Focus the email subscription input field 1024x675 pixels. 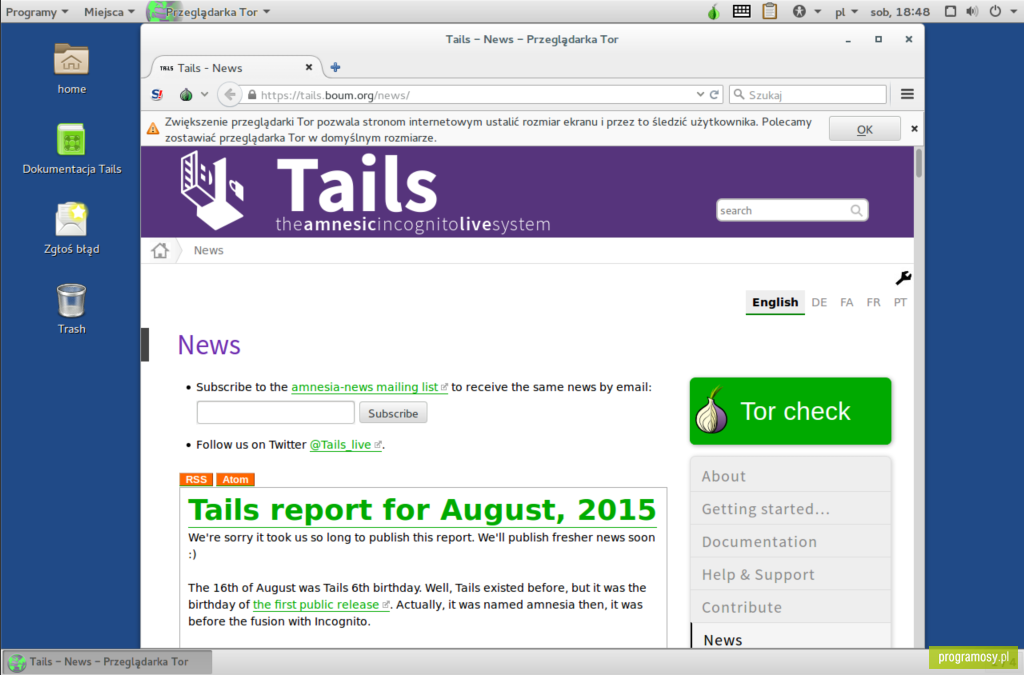(276, 413)
